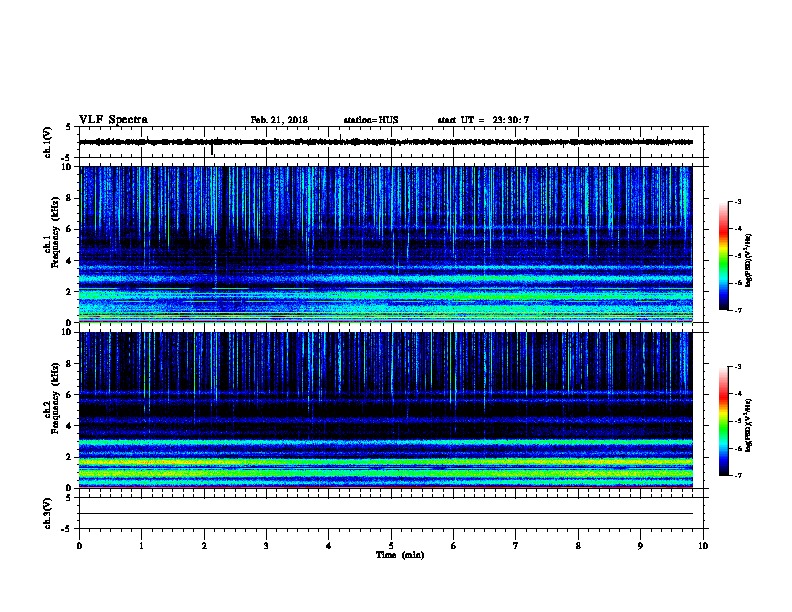Click the "-7" label on ch.2 color bar
Image resolution: width=792 pixels, height=612 pixels.
coord(738,476)
